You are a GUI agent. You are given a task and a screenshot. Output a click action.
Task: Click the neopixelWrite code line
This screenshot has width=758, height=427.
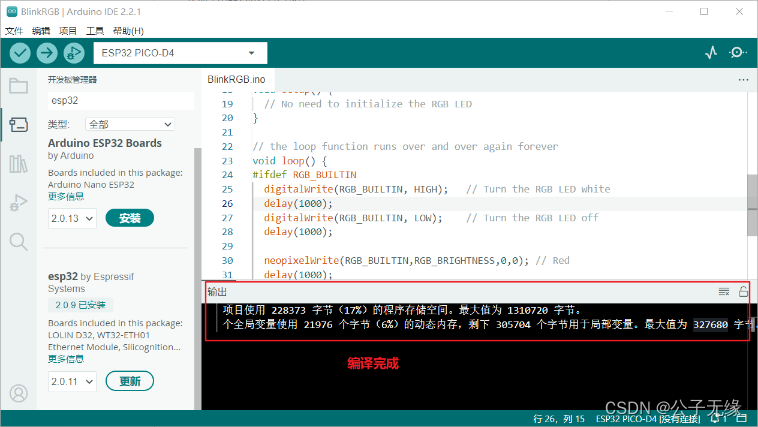coord(417,261)
